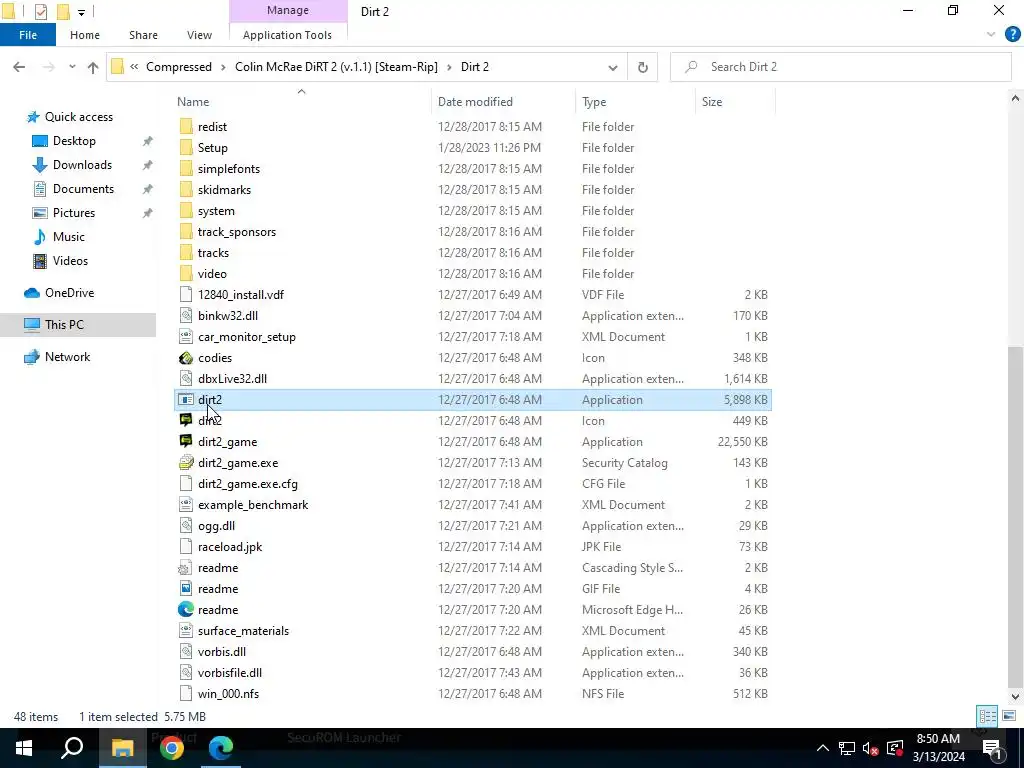Expand the address bar history dropdown
The image size is (1024, 768).
[x=613, y=67]
